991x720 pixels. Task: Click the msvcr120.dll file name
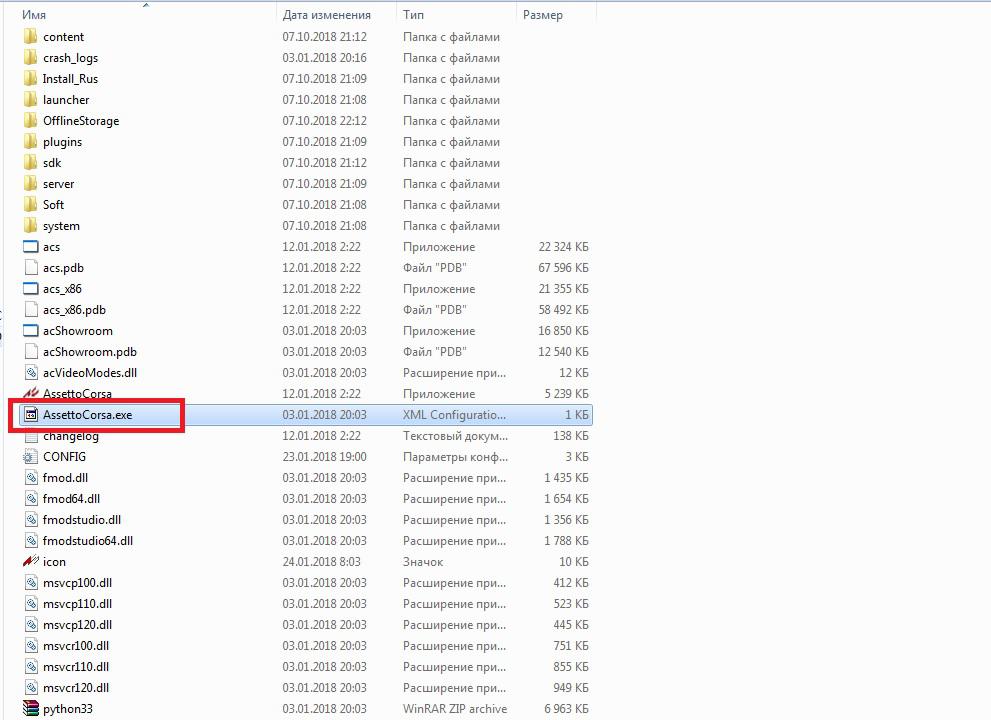76,688
